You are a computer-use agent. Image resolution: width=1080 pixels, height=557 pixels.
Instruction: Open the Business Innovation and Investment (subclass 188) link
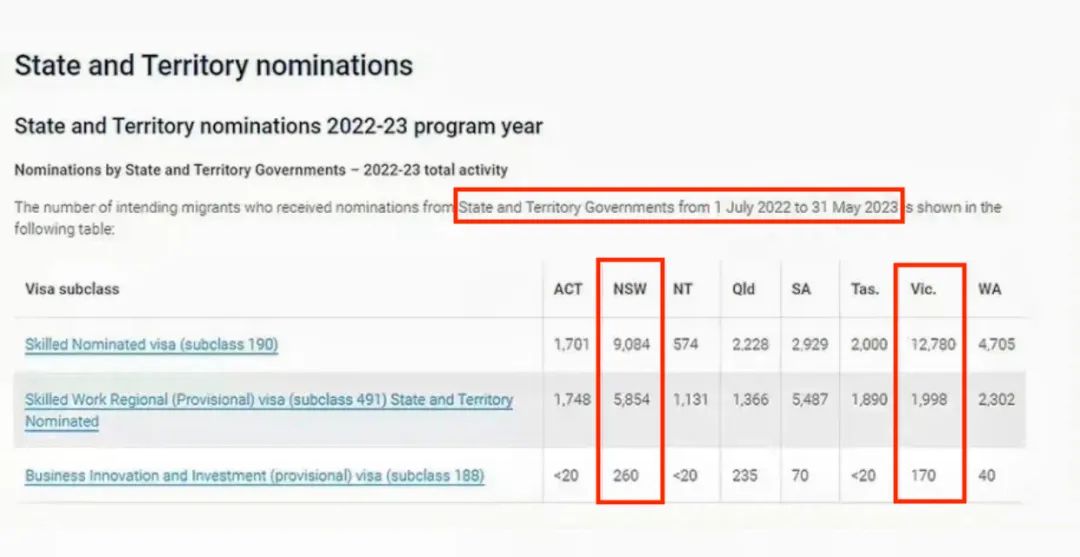[x=254, y=476]
